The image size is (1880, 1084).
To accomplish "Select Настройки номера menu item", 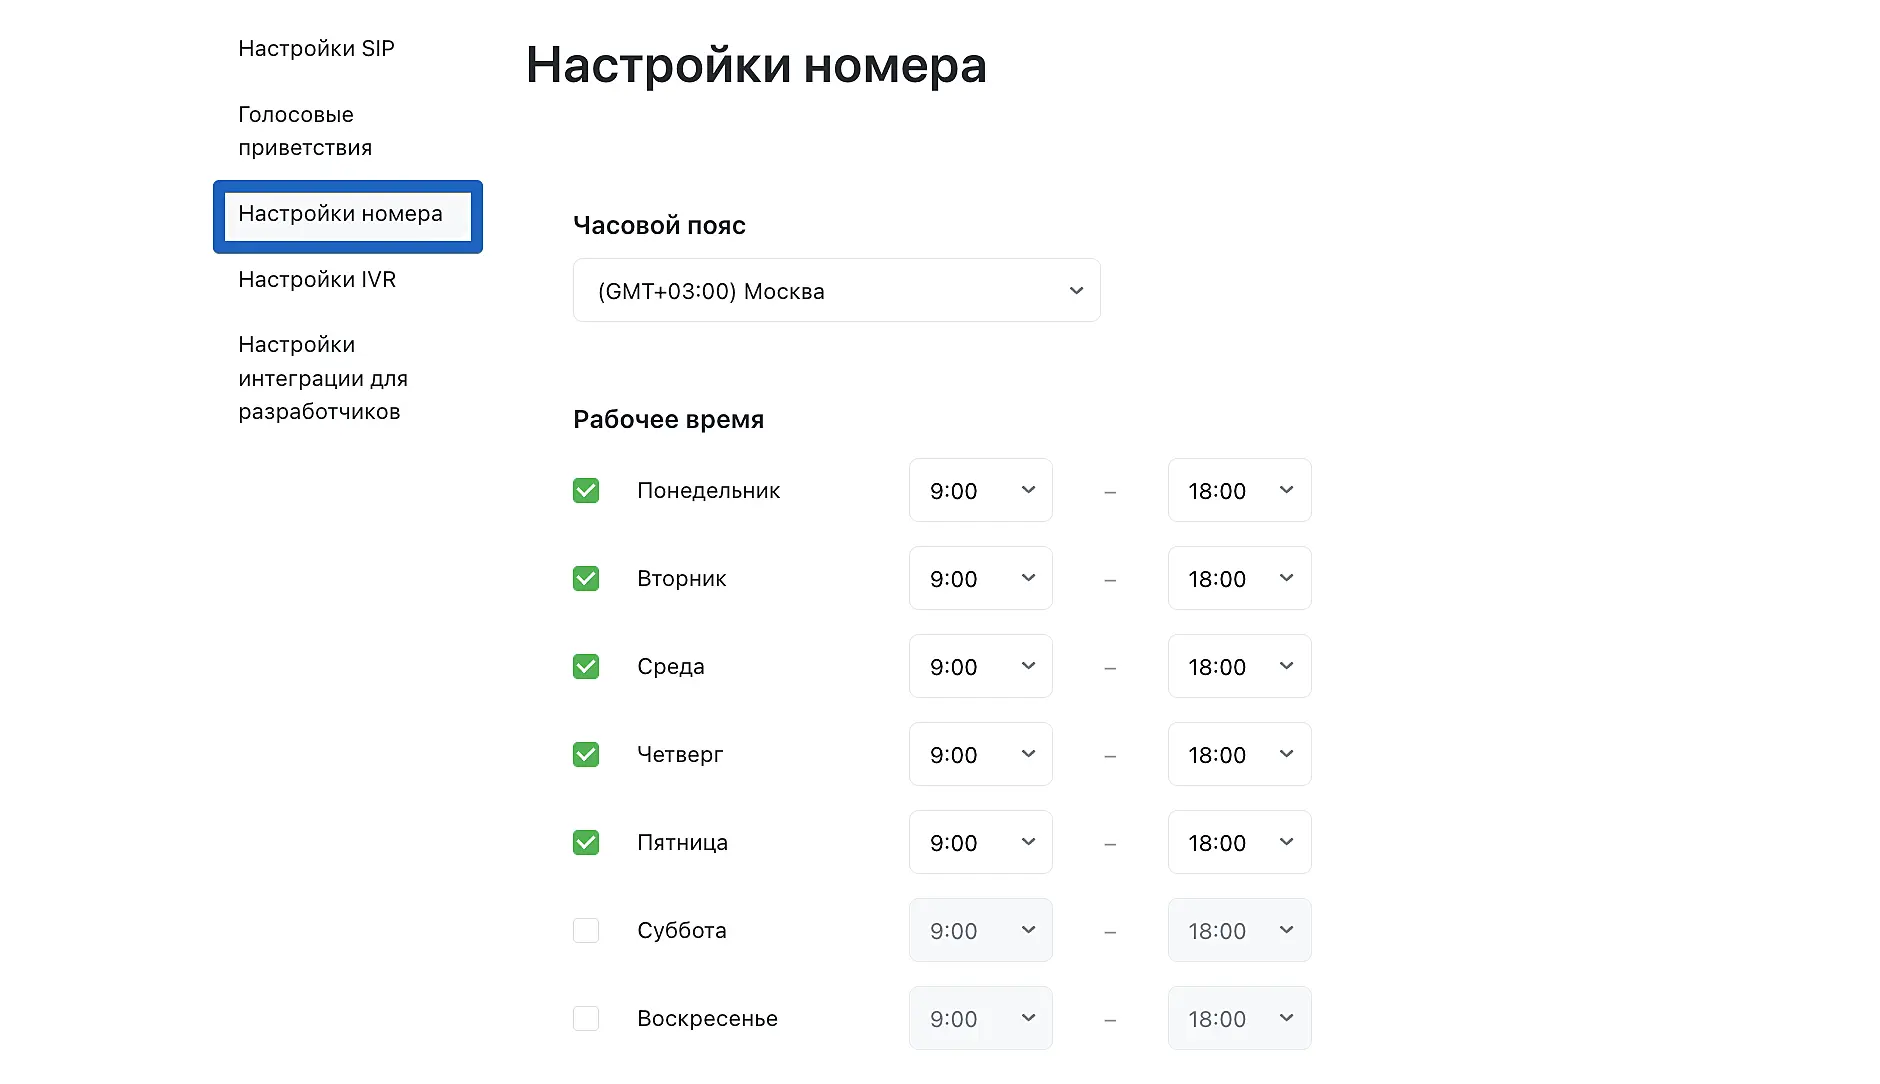I will coord(341,215).
